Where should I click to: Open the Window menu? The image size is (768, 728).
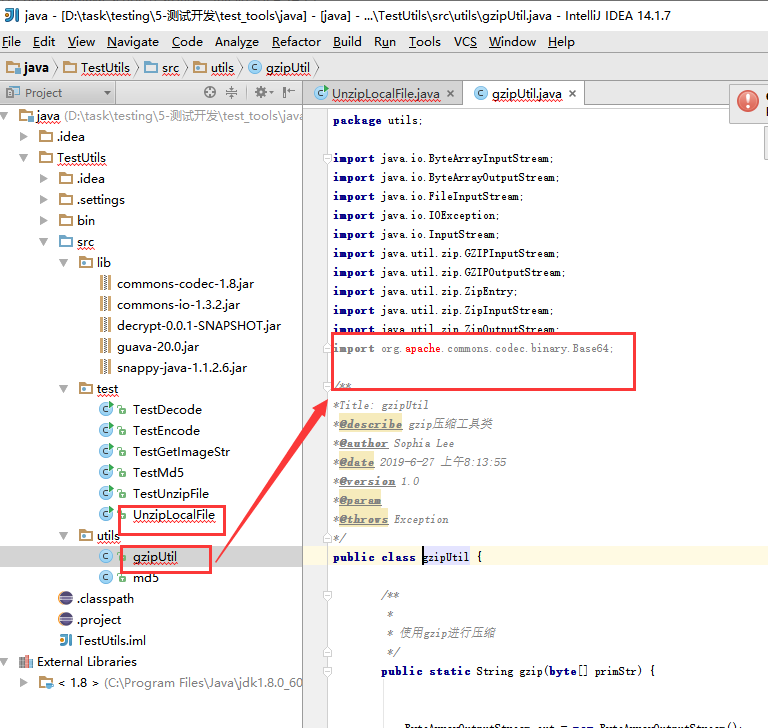point(512,42)
